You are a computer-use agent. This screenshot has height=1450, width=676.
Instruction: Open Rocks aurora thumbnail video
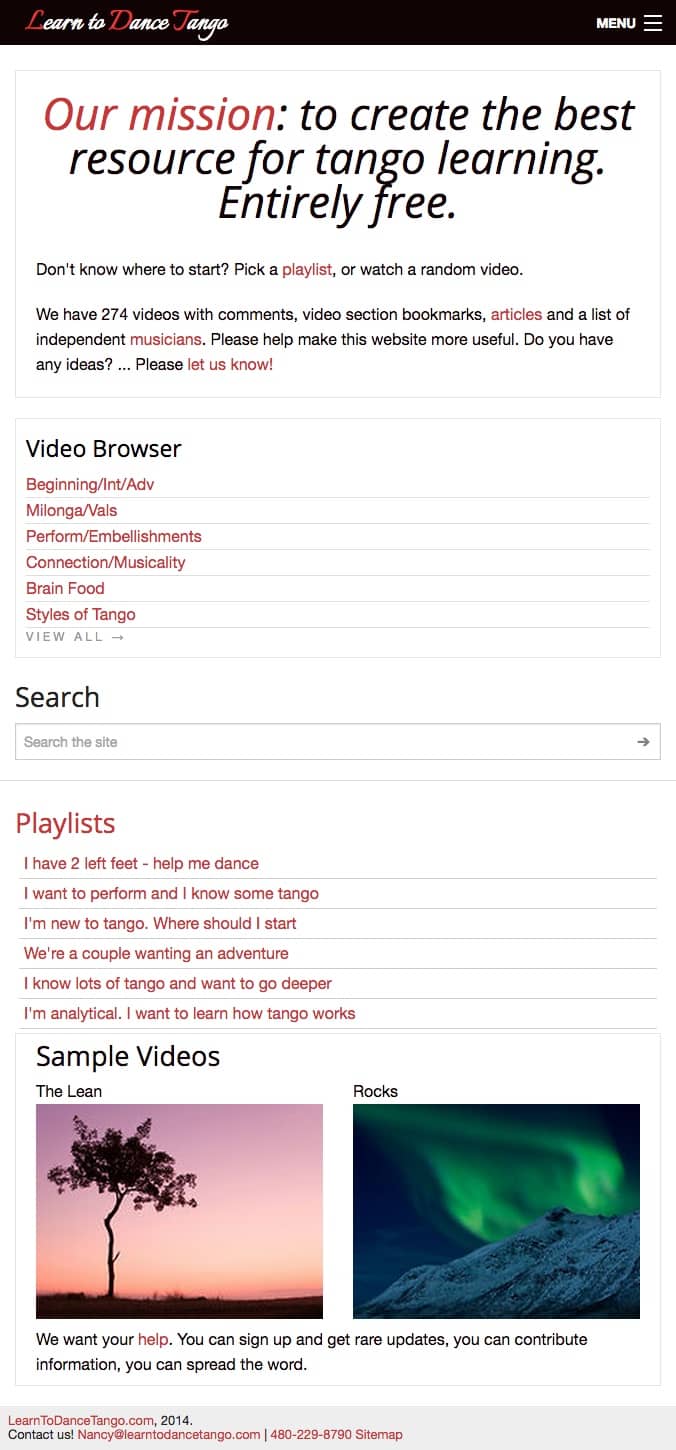pyautogui.click(x=496, y=1211)
